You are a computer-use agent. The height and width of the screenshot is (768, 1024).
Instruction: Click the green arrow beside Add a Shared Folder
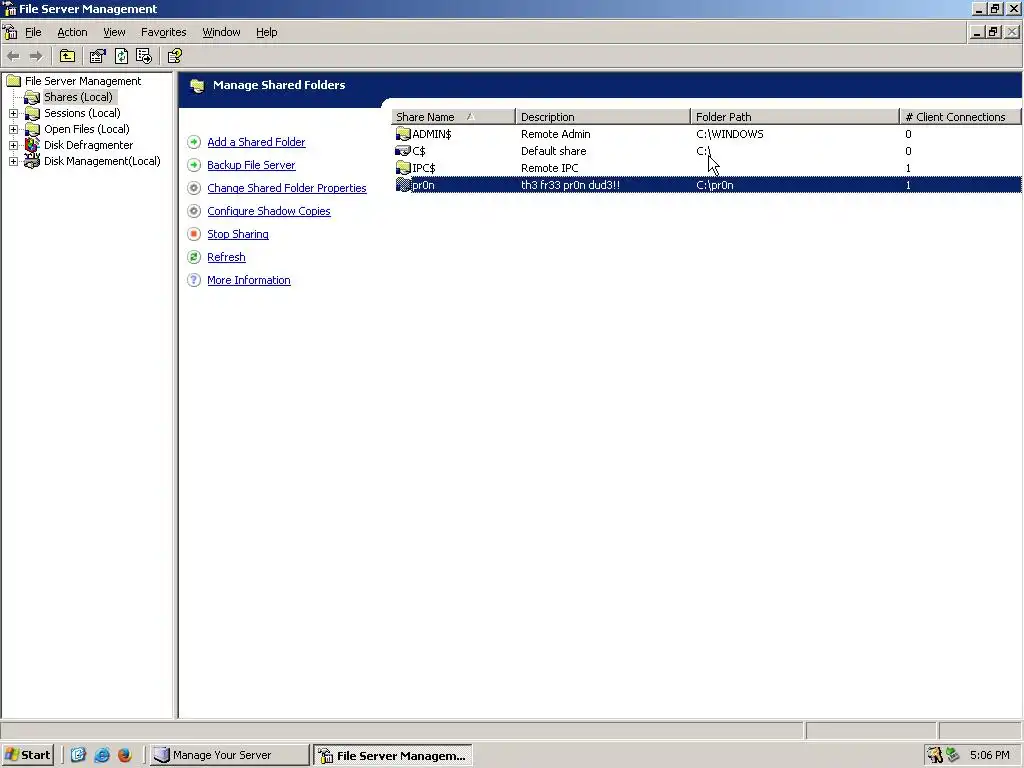194,142
